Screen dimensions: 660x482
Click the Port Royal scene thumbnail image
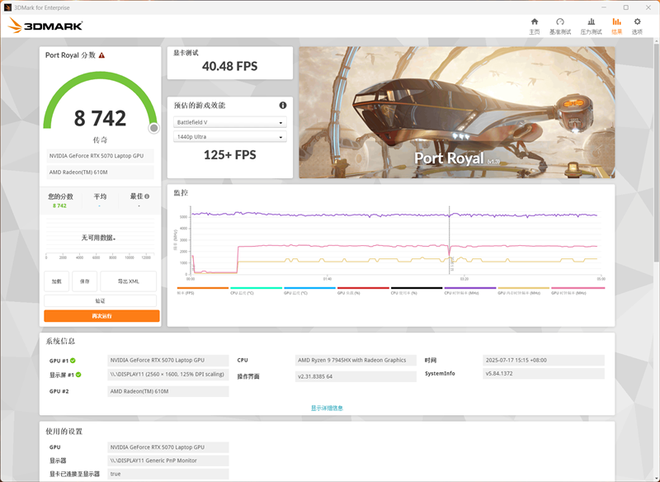(x=456, y=112)
